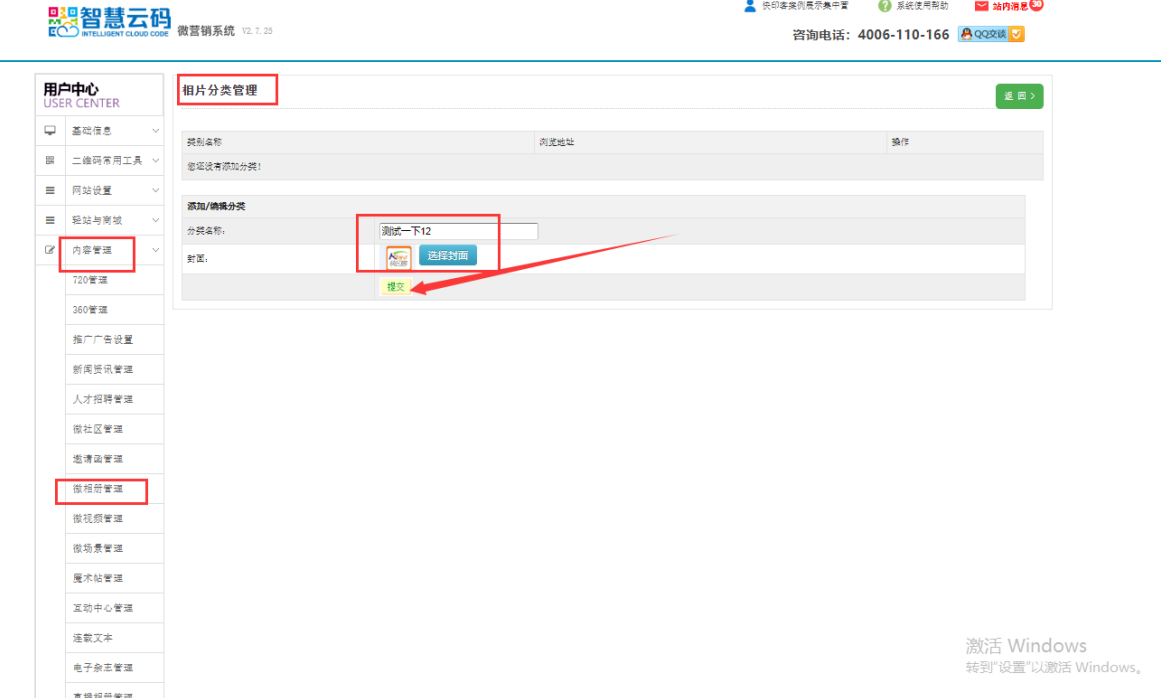Click the monitor icon beside 基础信息
1161x698 pixels.
click(x=50, y=131)
